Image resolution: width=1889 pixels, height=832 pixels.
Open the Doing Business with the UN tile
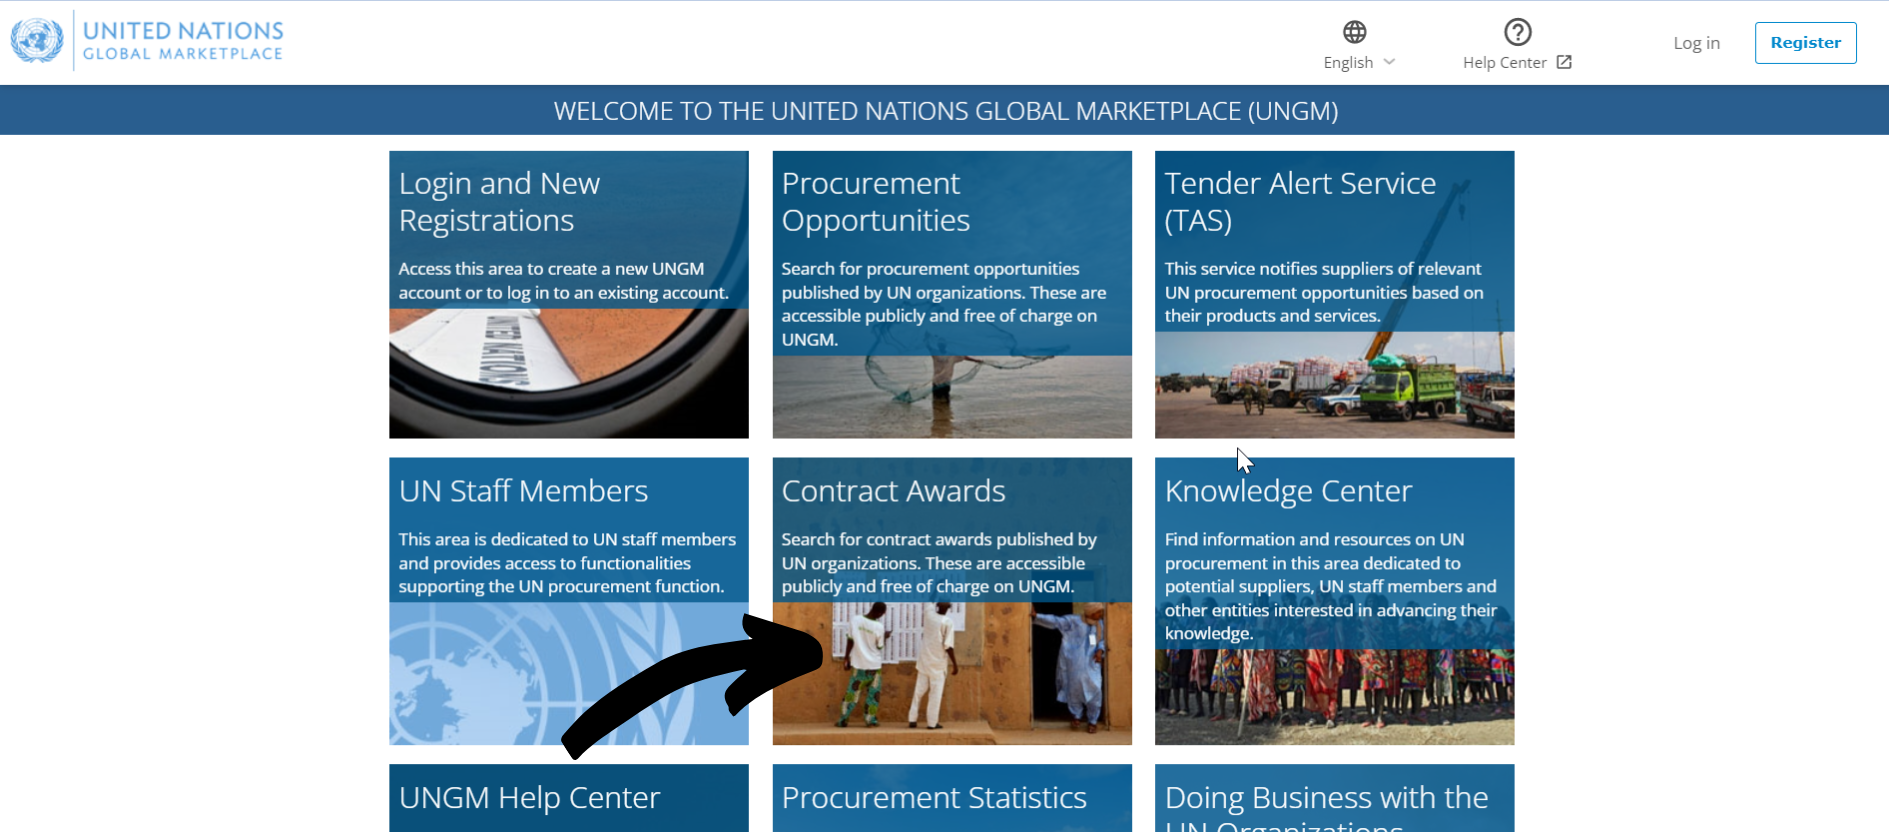coord(1334,798)
